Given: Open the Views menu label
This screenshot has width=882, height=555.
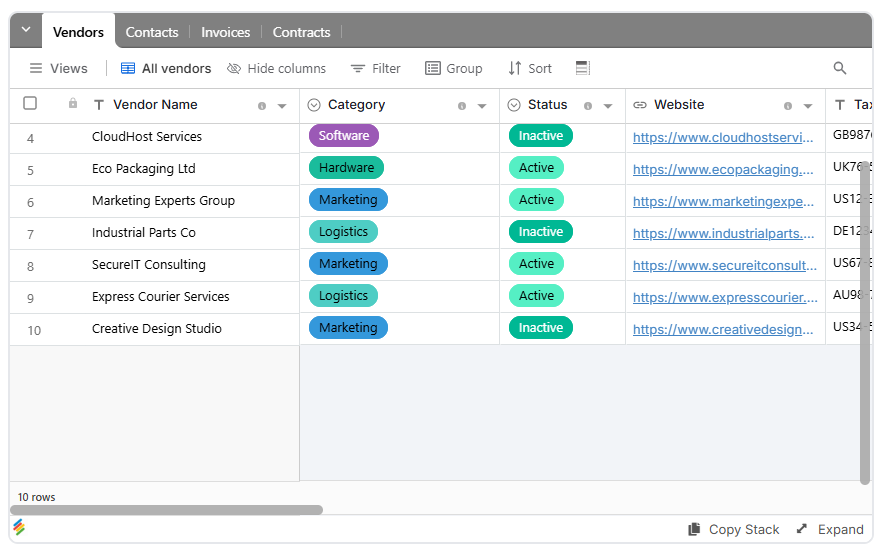Looking at the screenshot, I should [69, 68].
